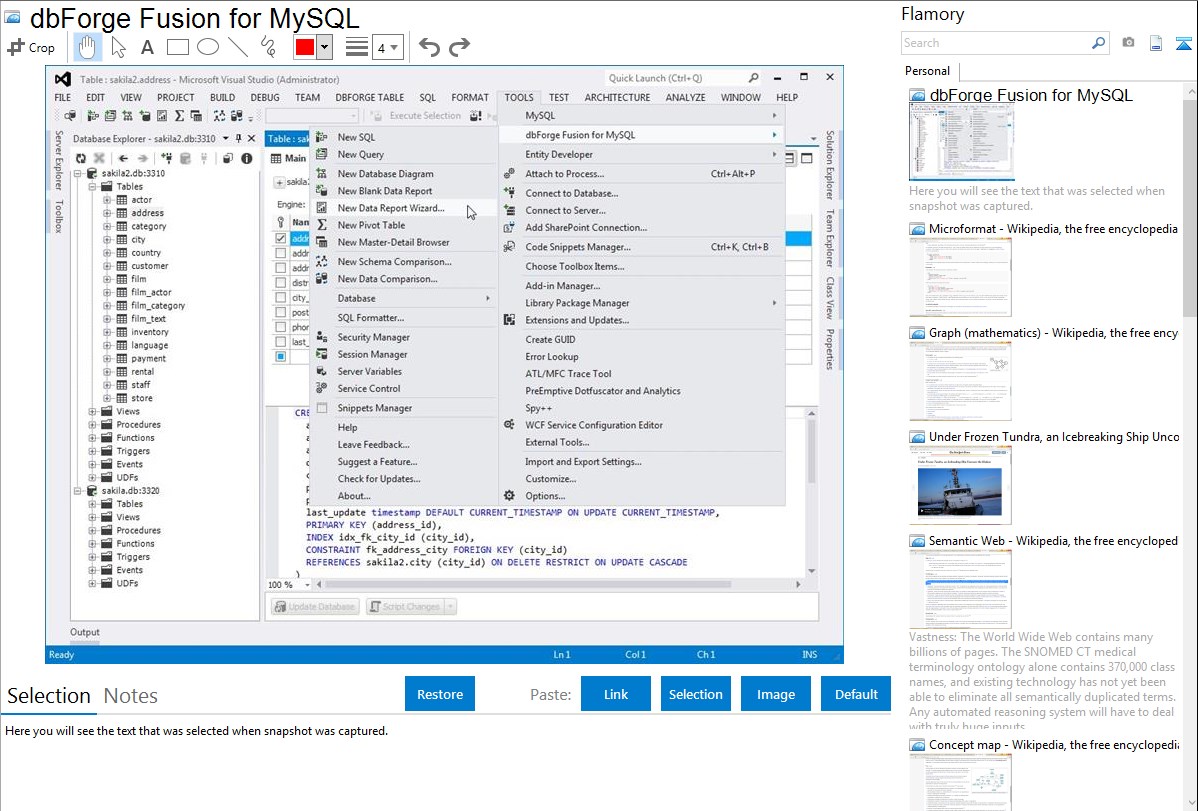The height and width of the screenshot is (811, 1198).
Task: Collapse the sakila2.db:3310 tree node
Action: click(78, 174)
